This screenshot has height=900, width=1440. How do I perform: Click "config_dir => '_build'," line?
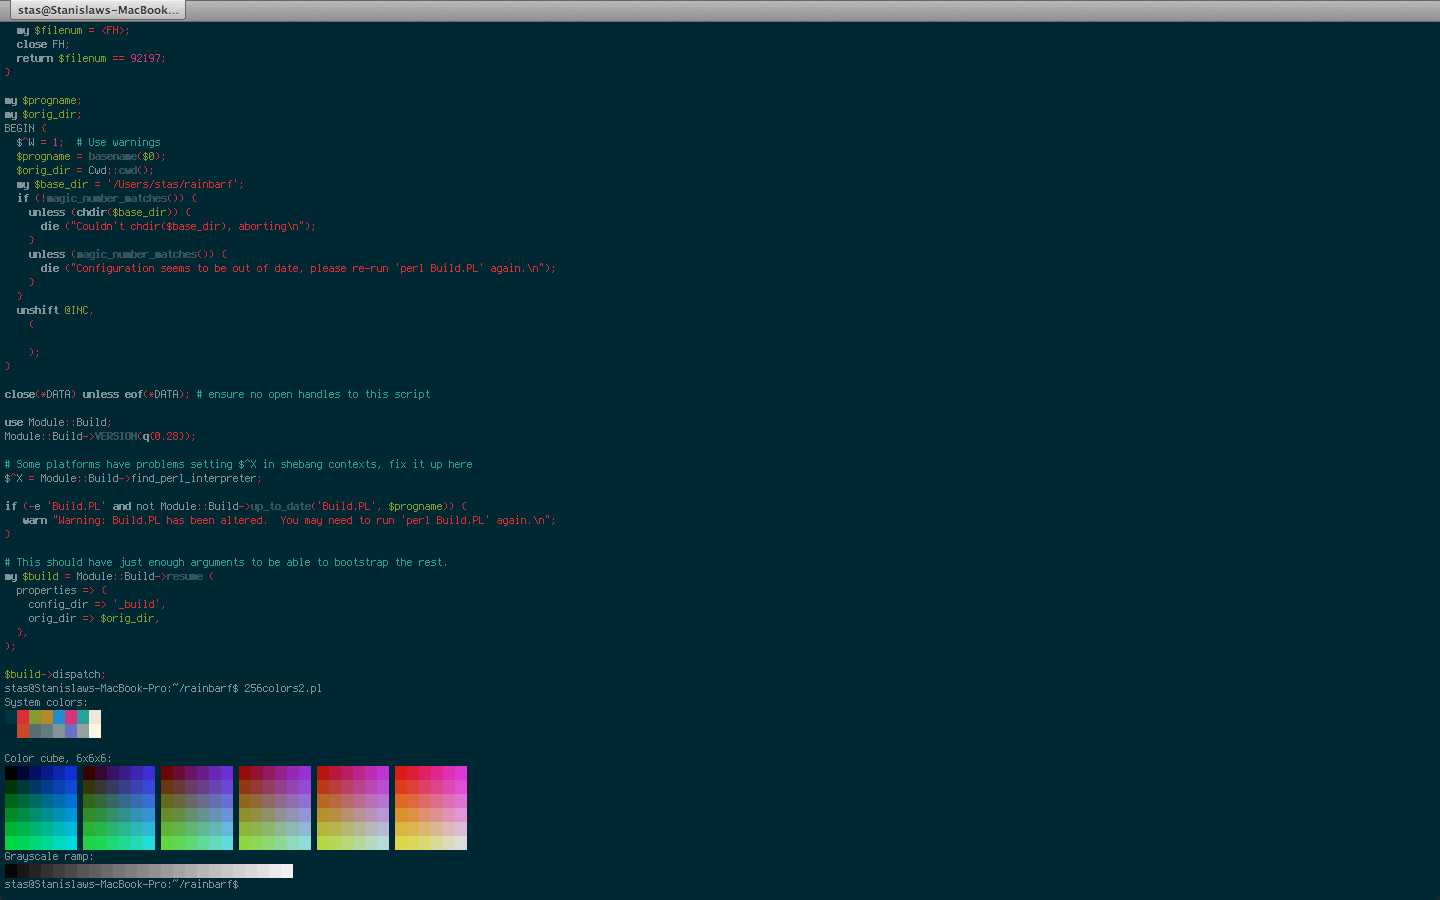97,605
